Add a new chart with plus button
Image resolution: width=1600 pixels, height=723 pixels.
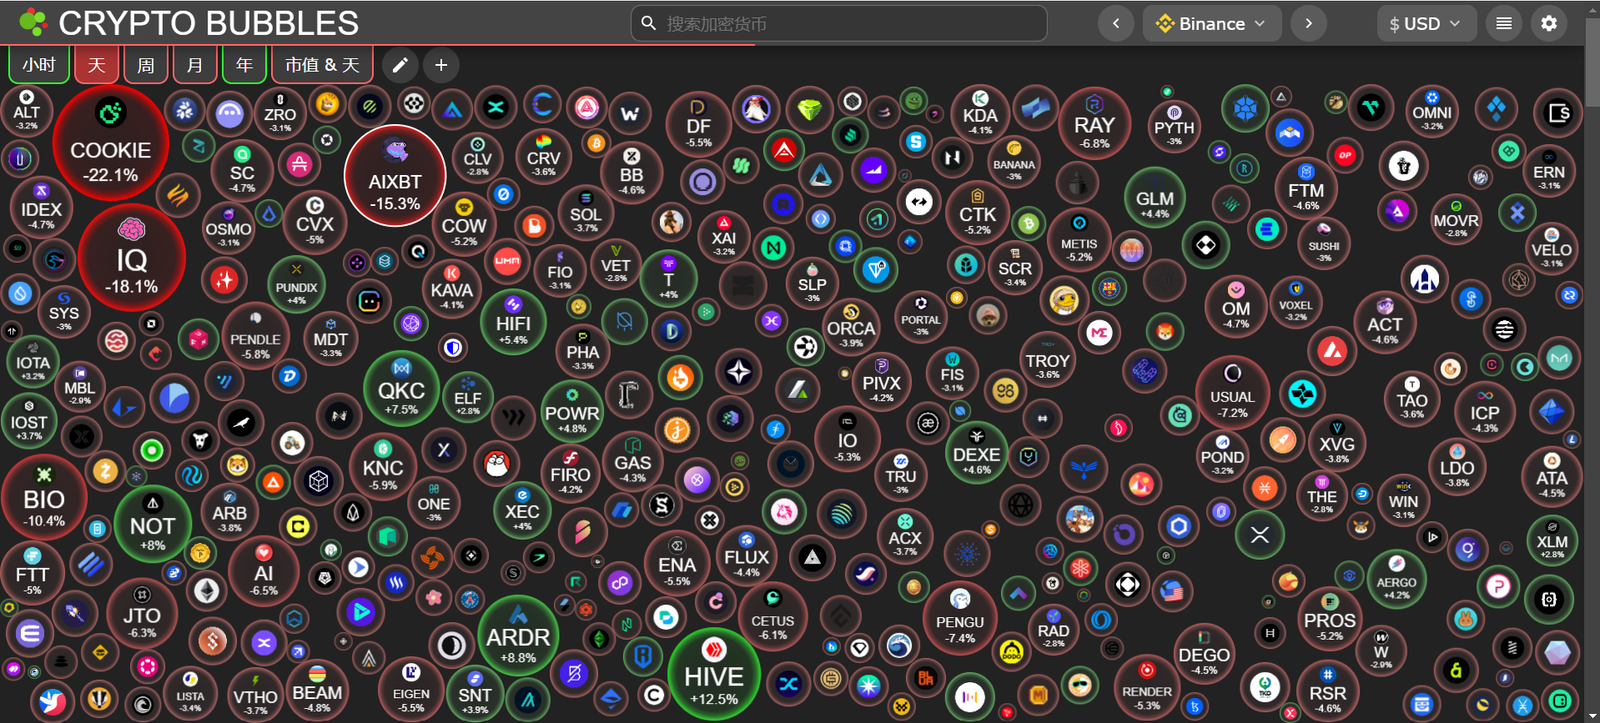pyautogui.click(x=441, y=65)
